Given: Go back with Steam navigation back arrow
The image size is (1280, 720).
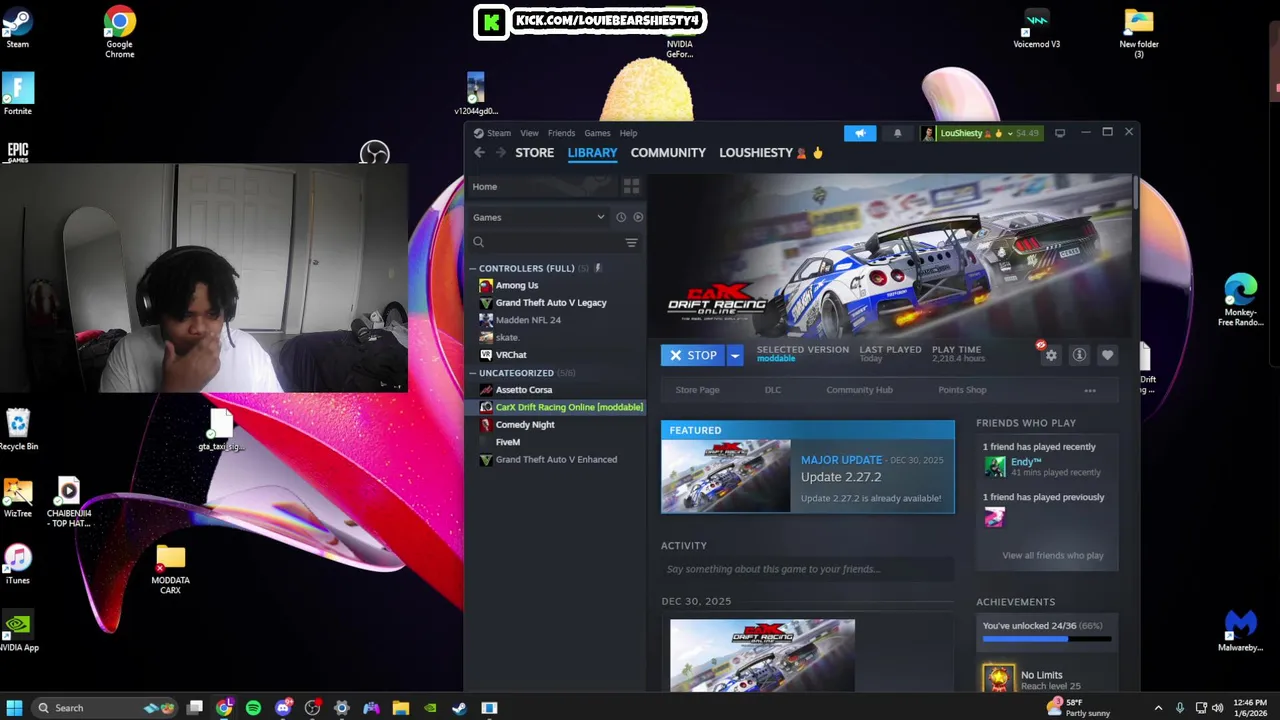Looking at the screenshot, I should [x=479, y=153].
